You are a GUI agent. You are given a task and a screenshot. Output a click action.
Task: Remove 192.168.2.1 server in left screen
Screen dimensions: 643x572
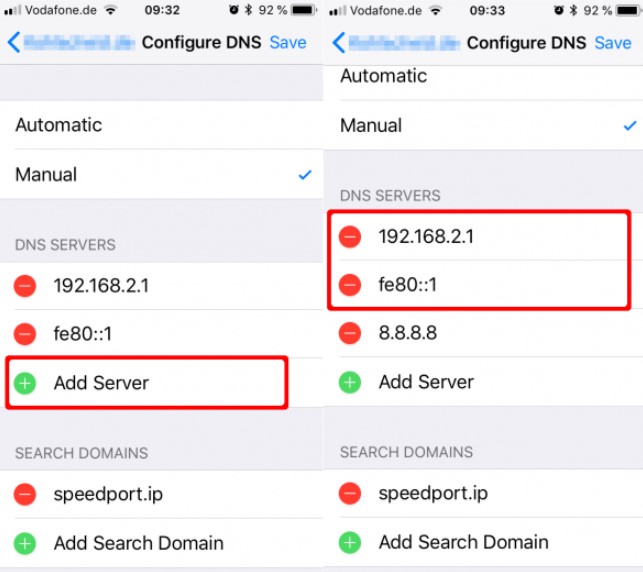(25, 285)
